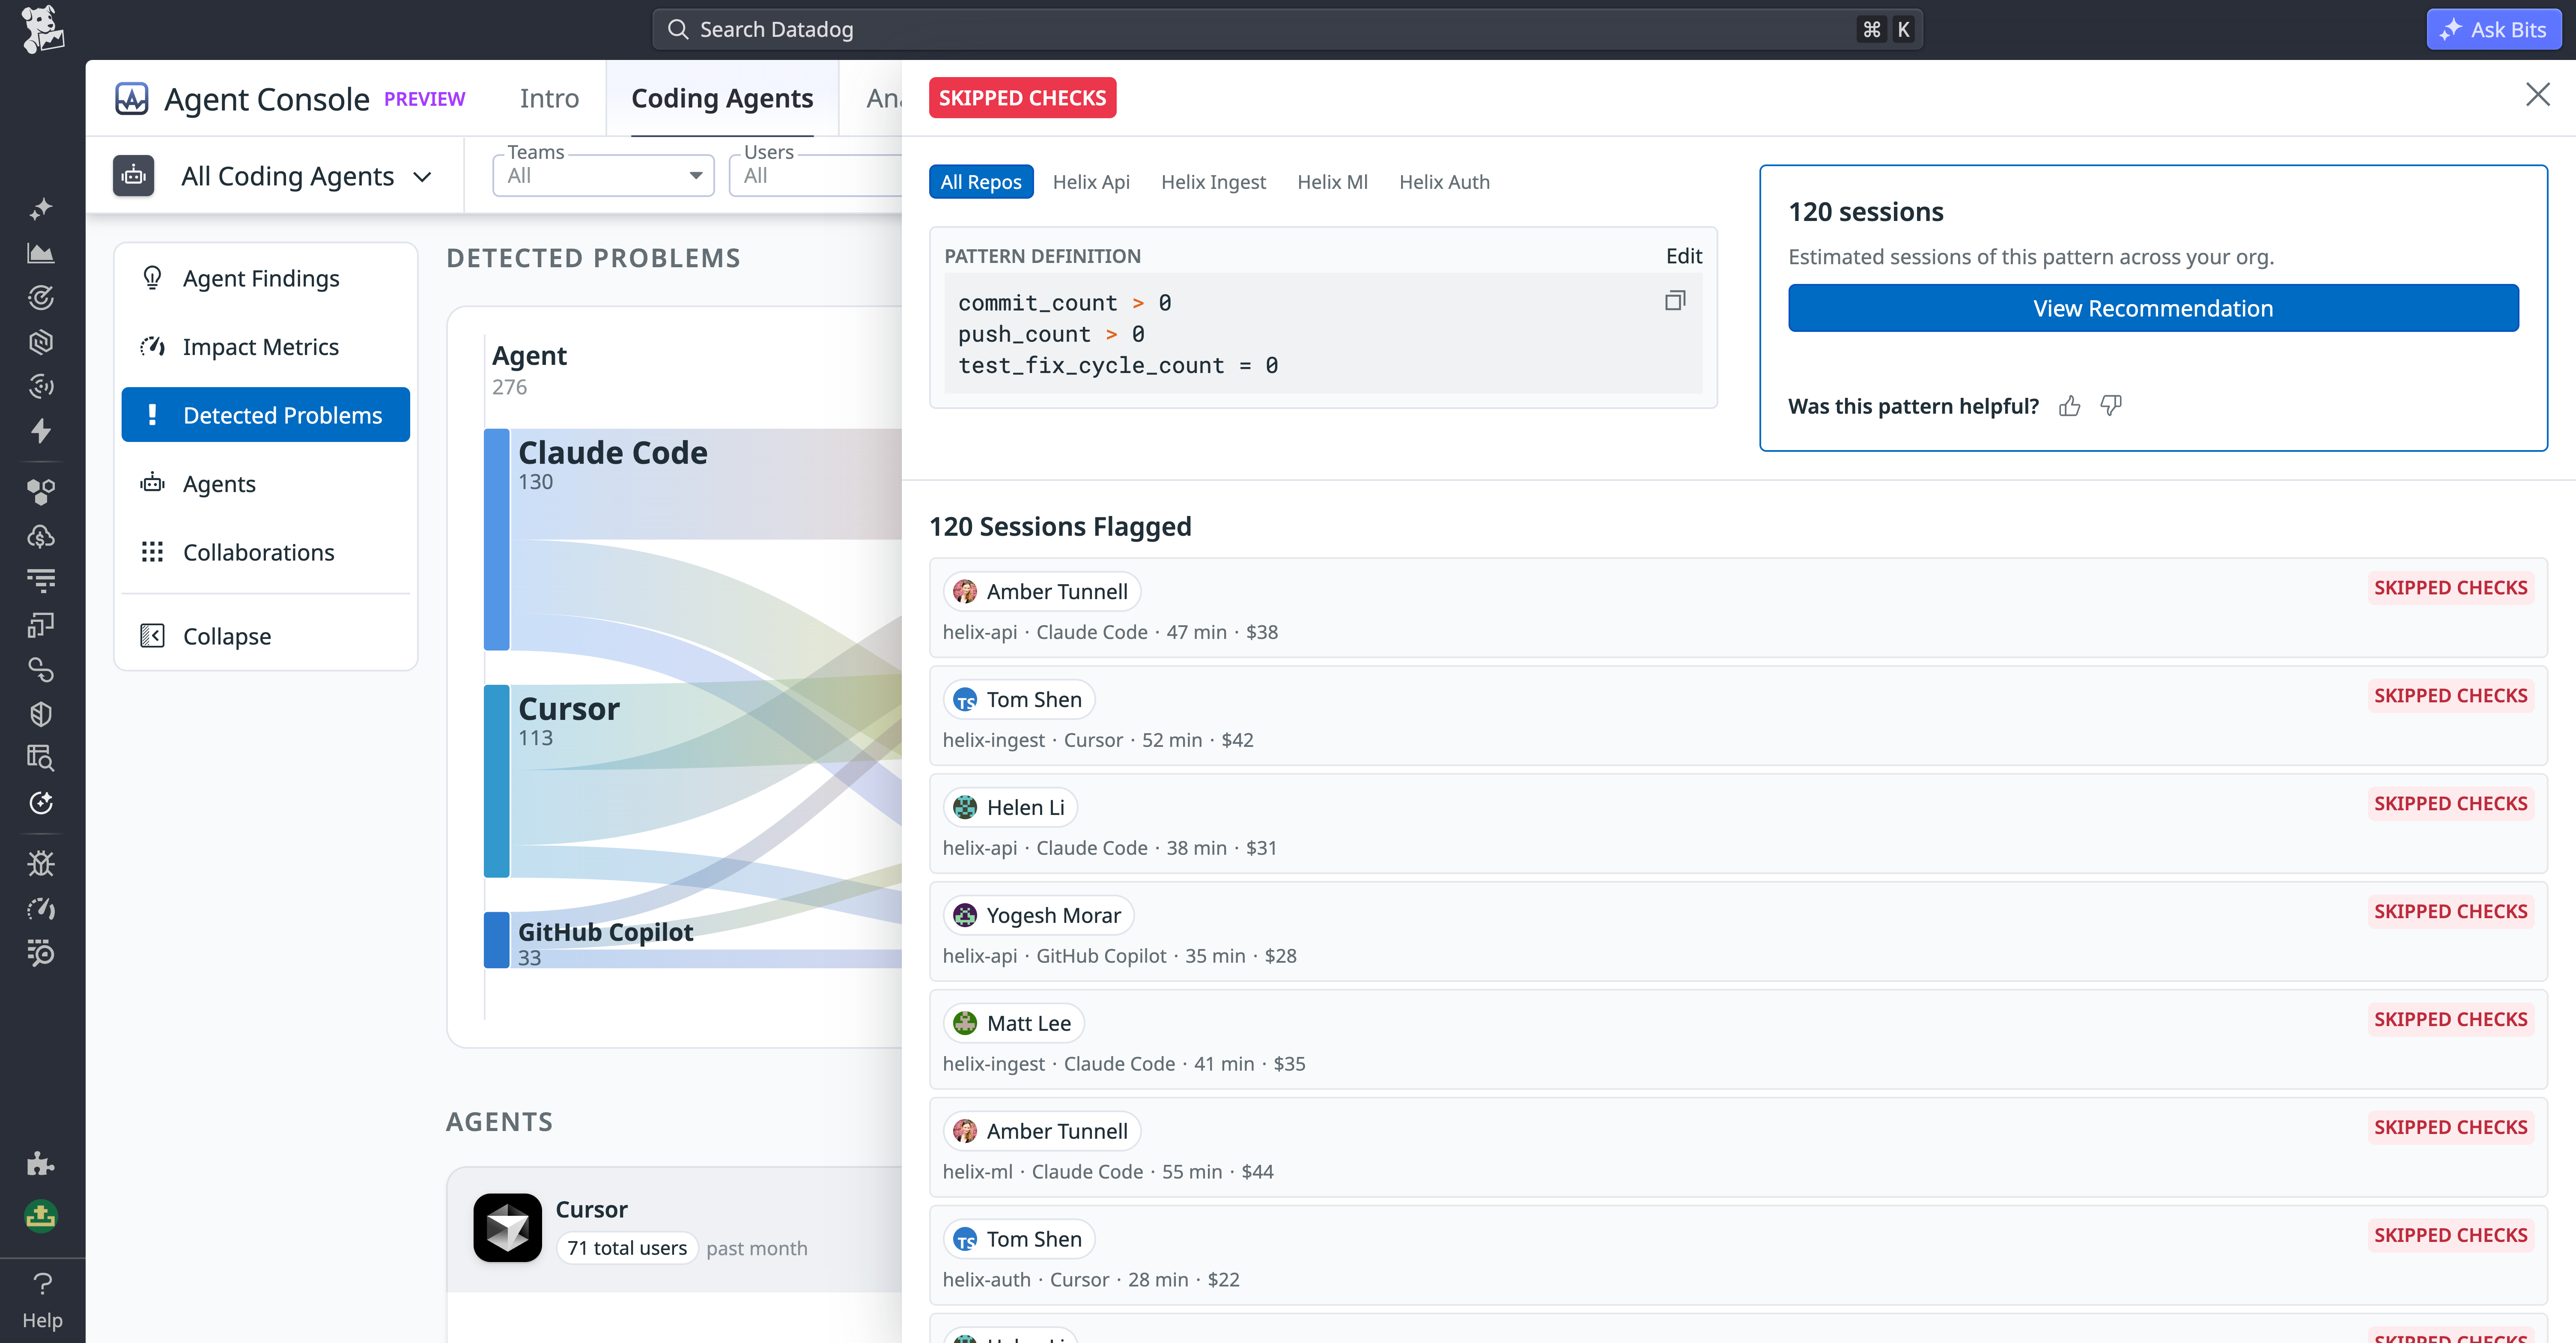Screen dimensions: 2576x1343
Task: Click the Agent Findings lightbulb icon
Action: pos(152,278)
